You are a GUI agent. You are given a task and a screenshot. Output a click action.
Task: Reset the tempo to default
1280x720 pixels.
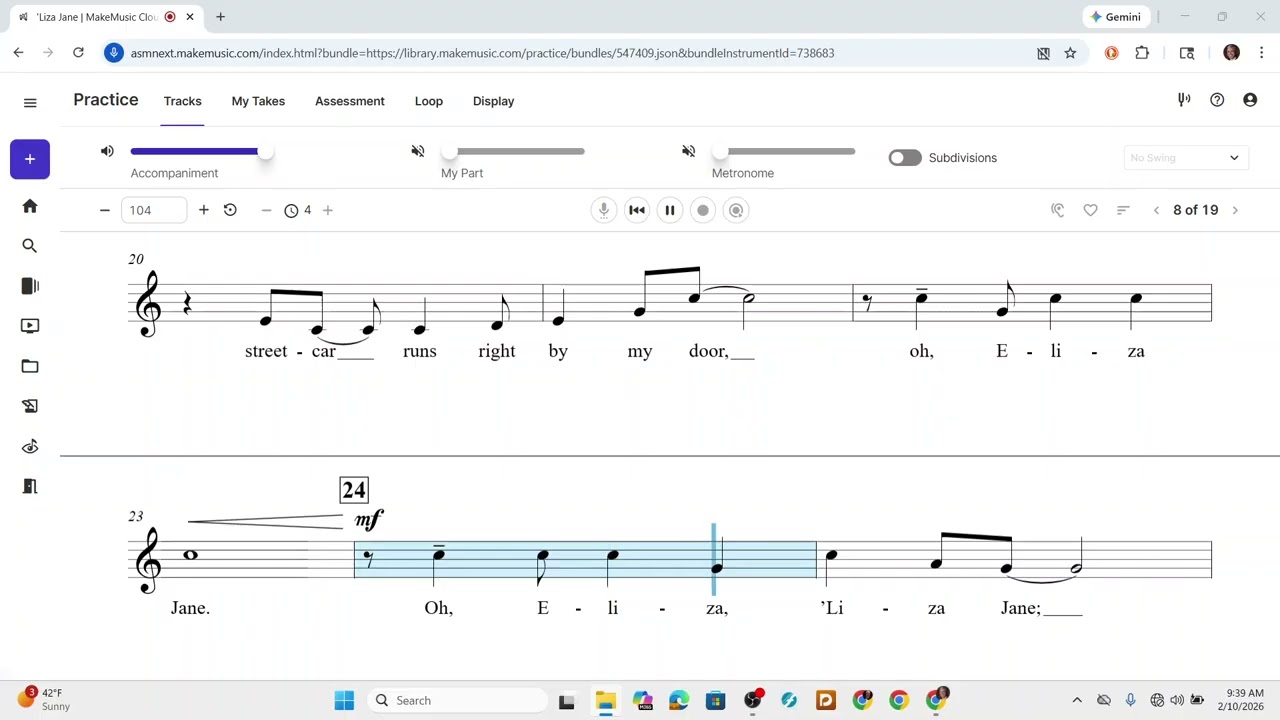(230, 210)
